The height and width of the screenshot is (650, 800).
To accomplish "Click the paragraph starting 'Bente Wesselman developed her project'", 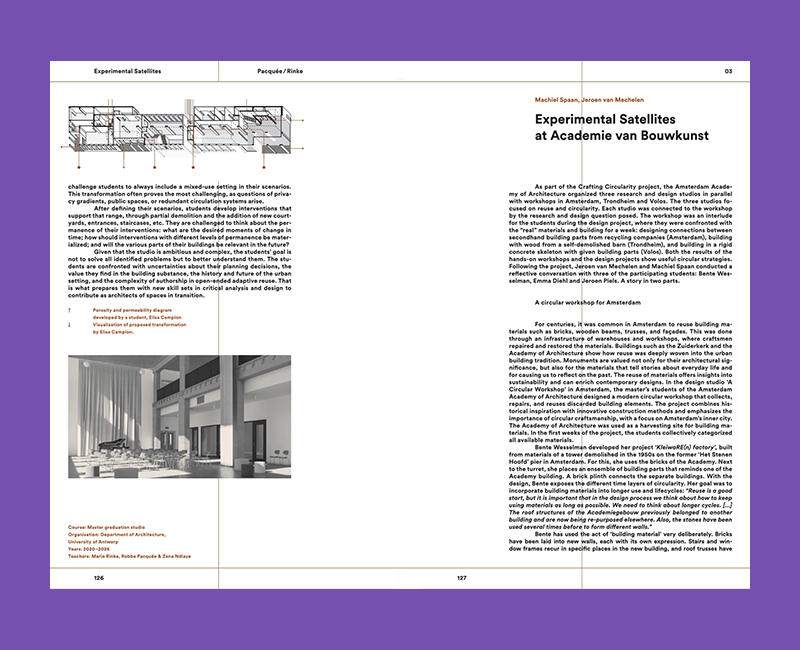I will pos(620,487).
